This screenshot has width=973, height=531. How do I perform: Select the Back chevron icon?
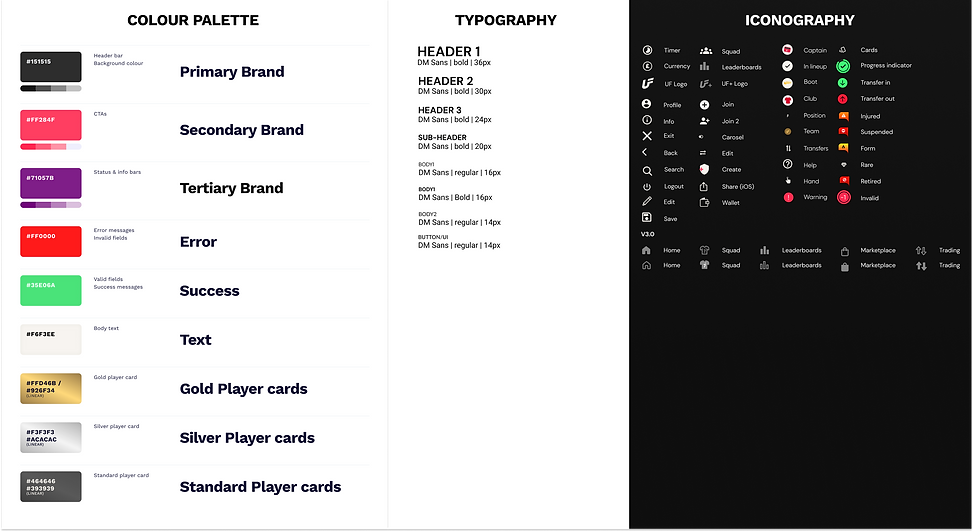click(x=645, y=152)
